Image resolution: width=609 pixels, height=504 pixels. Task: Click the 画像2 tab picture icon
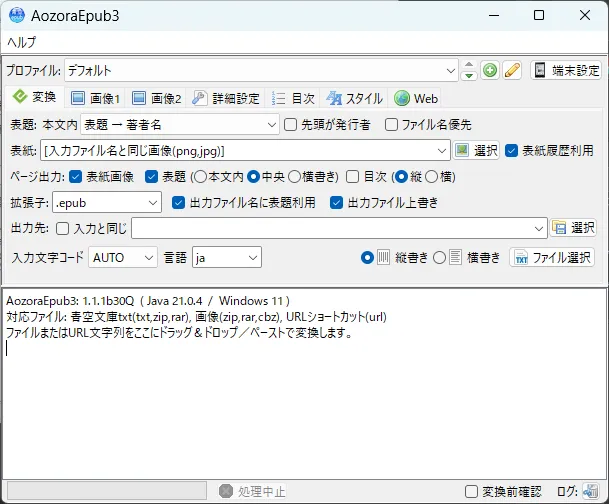(x=139, y=99)
